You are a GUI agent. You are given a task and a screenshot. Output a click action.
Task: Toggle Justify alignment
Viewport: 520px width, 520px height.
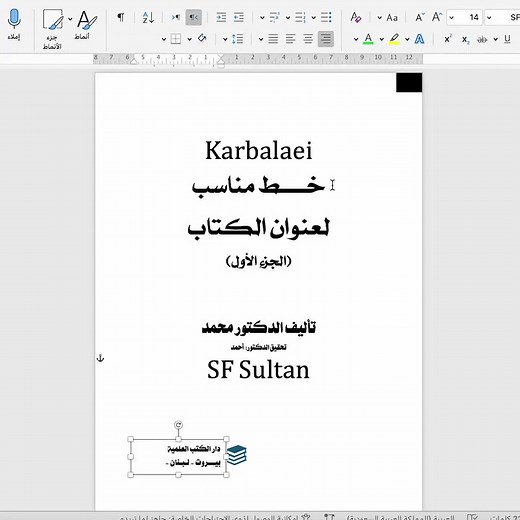coord(273,39)
